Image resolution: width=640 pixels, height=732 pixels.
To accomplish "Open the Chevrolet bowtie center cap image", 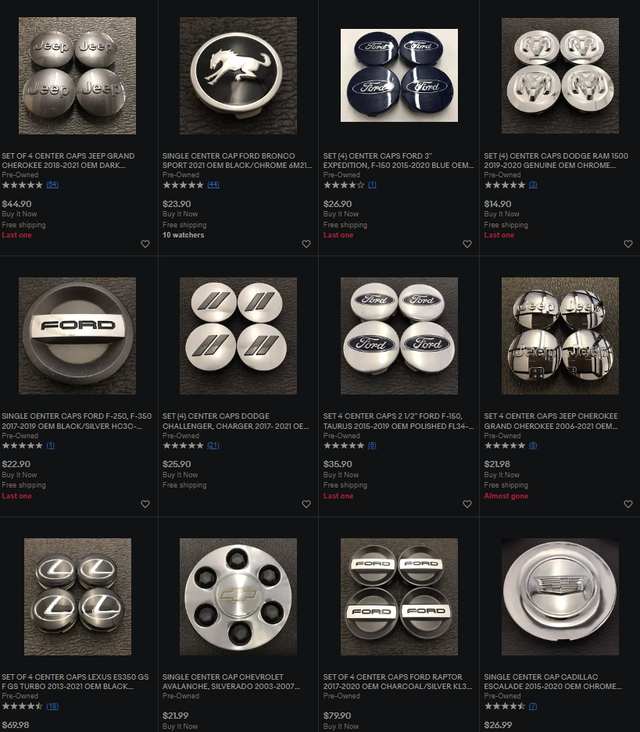I will [238, 596].
